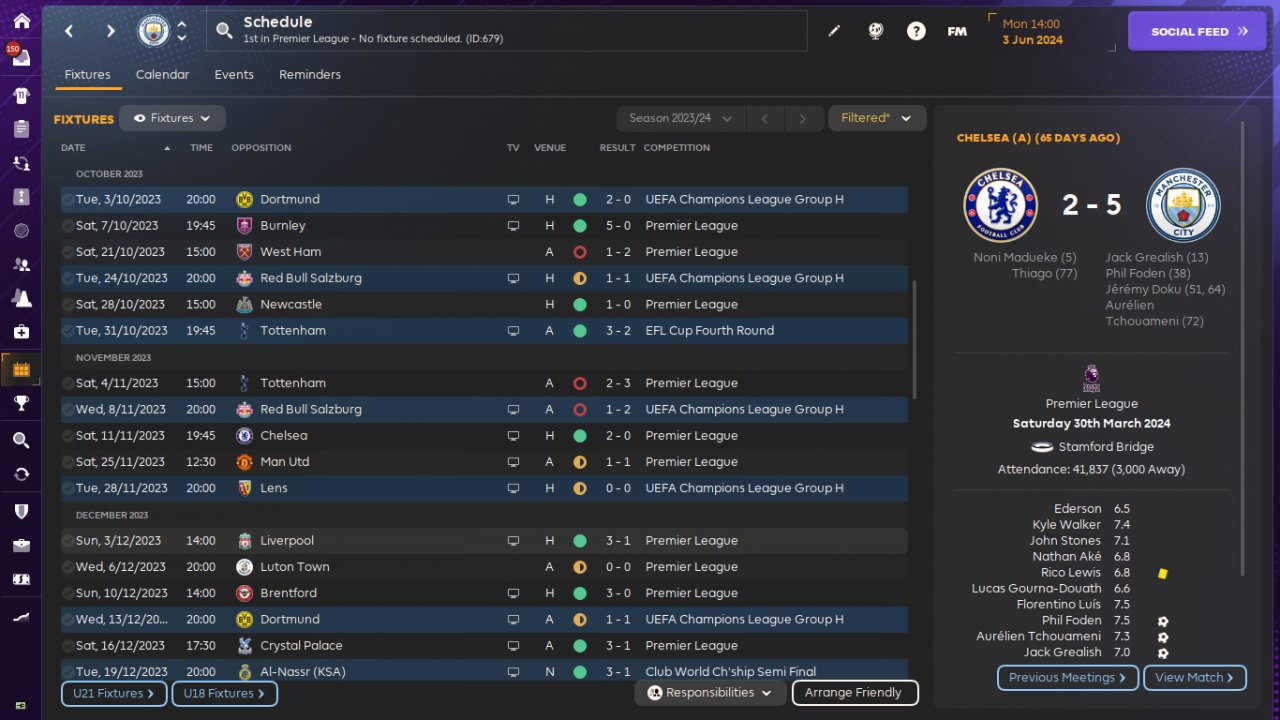Click Stamford Bridge stadium name
The image size is (1280, 720).
click(x=1106, y=447)
